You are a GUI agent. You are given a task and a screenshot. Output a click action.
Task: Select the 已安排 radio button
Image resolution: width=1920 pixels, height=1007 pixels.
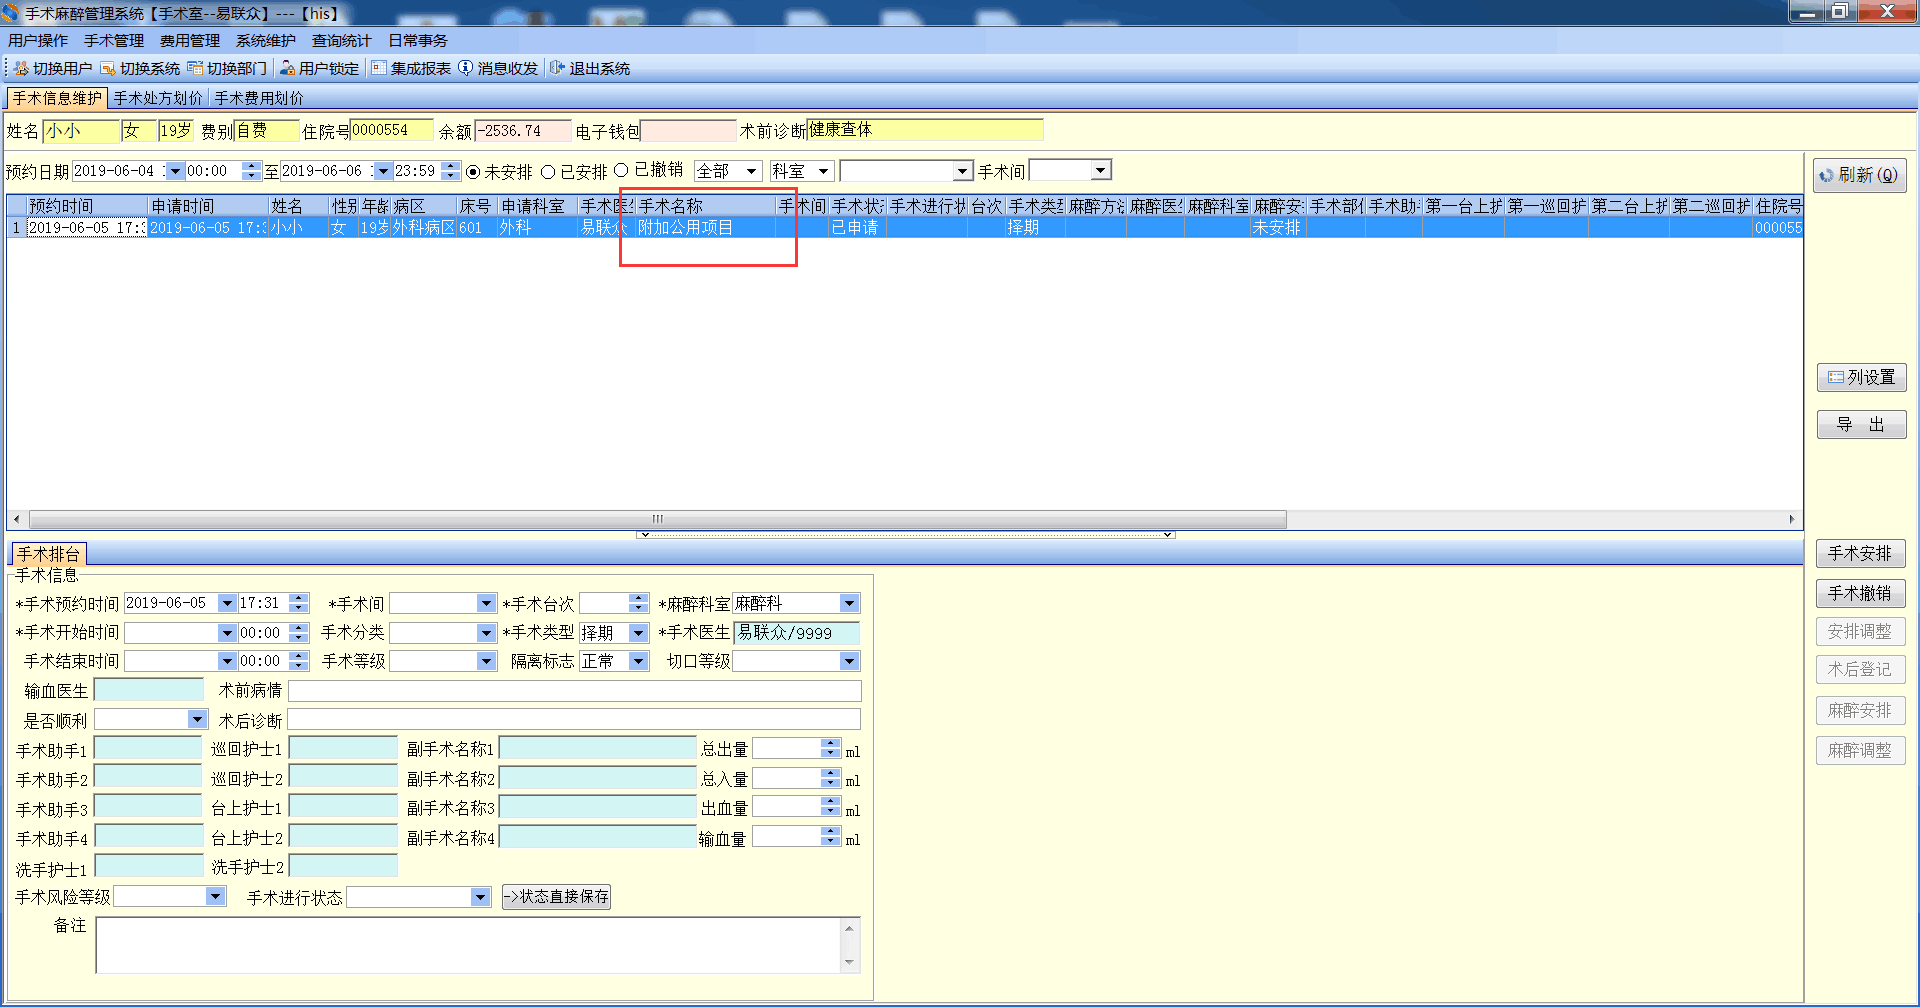pyautogui.click(x=548, y=172)
